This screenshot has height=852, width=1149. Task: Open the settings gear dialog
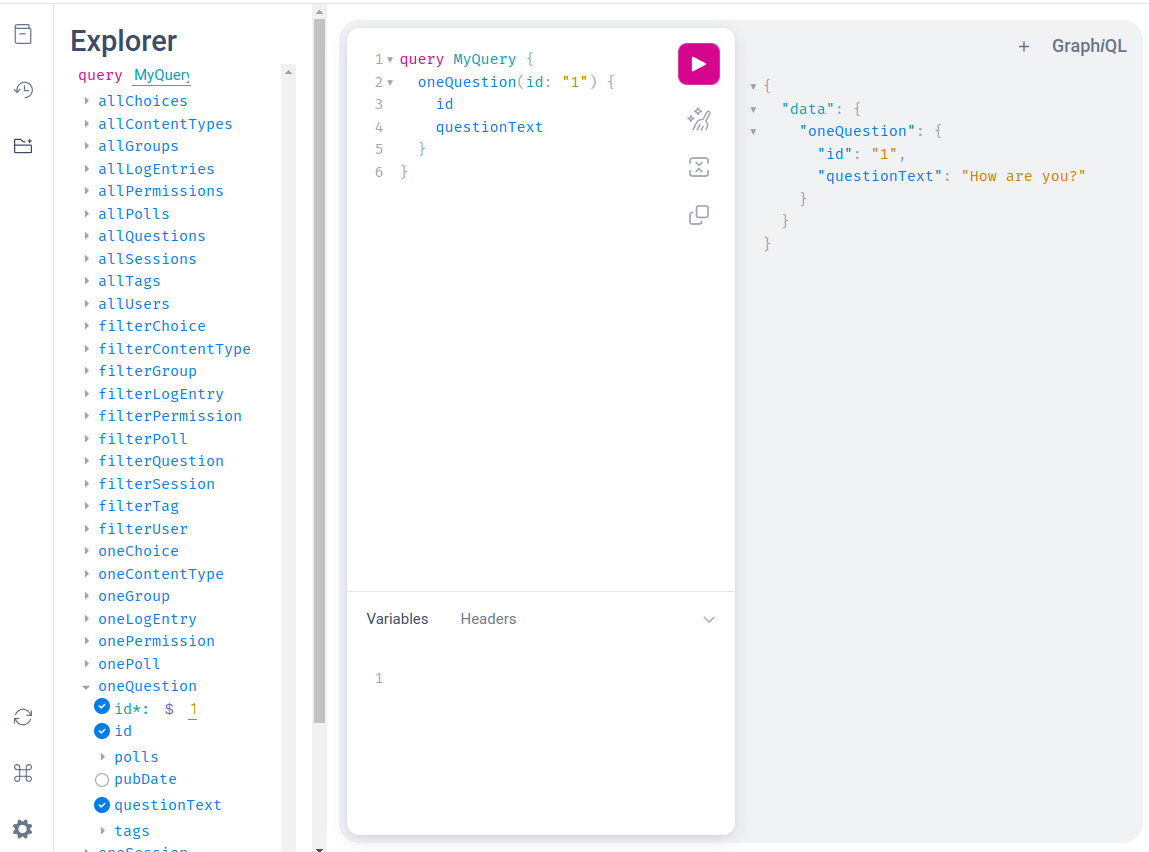click(x=23, y=829)
